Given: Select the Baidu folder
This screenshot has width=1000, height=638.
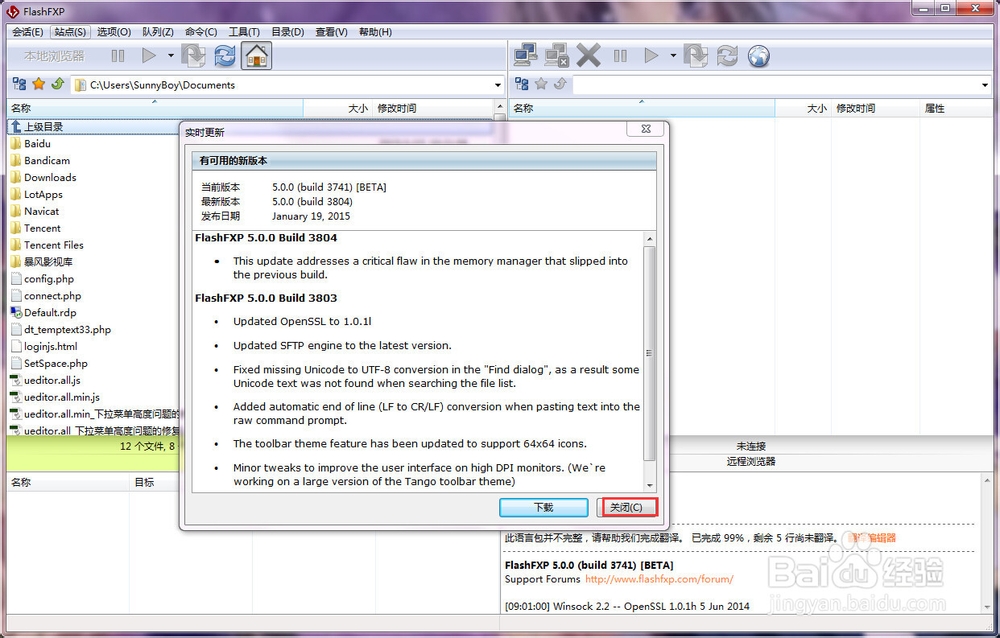Looking at the screenshot, I should tap(37, 144).
